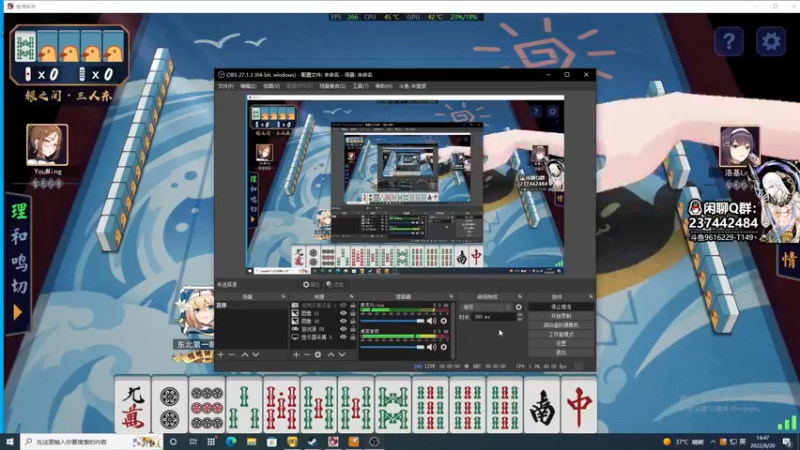Add a new scene with plus icon
The height and width of the screenshot is (450, 800).
click(x=221, y=355)
